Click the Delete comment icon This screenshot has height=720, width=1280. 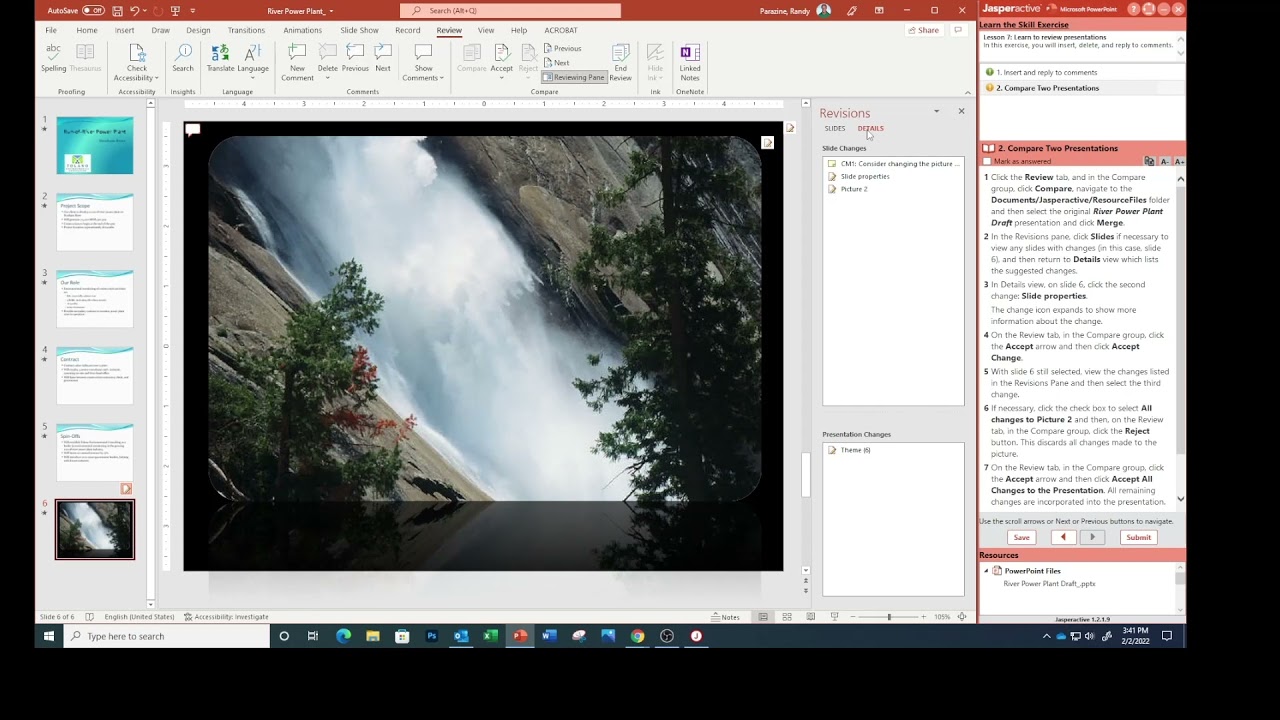327,53
